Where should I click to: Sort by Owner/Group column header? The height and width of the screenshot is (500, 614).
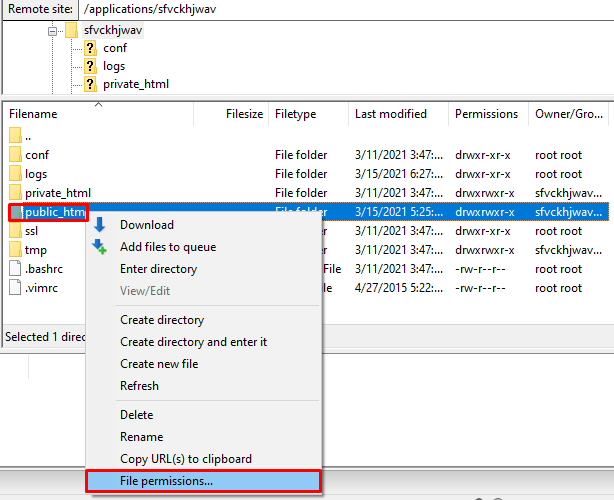point(569,114)
